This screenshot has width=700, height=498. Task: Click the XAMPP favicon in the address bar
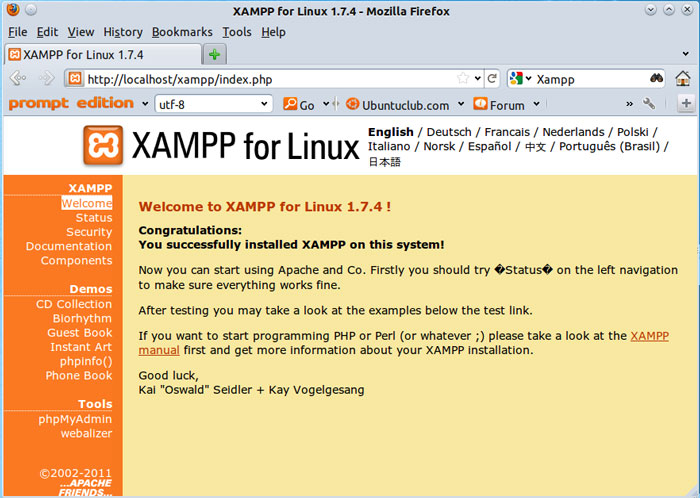[75, 79]
